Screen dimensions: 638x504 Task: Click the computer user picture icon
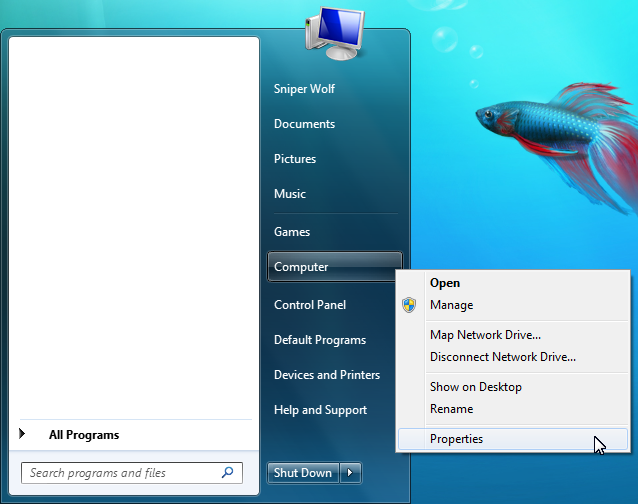pyautogui.click(x=335, y=33)
